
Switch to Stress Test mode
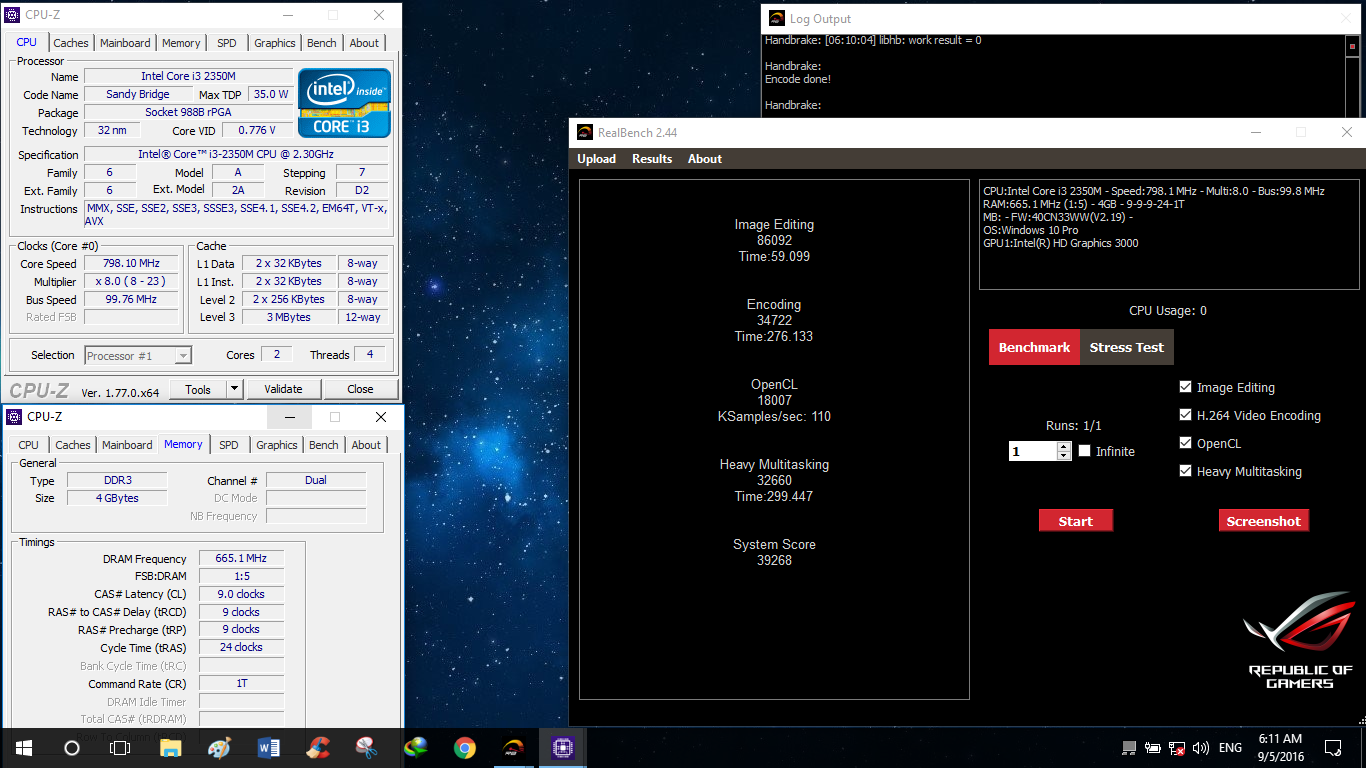[x=1127, y=347]
